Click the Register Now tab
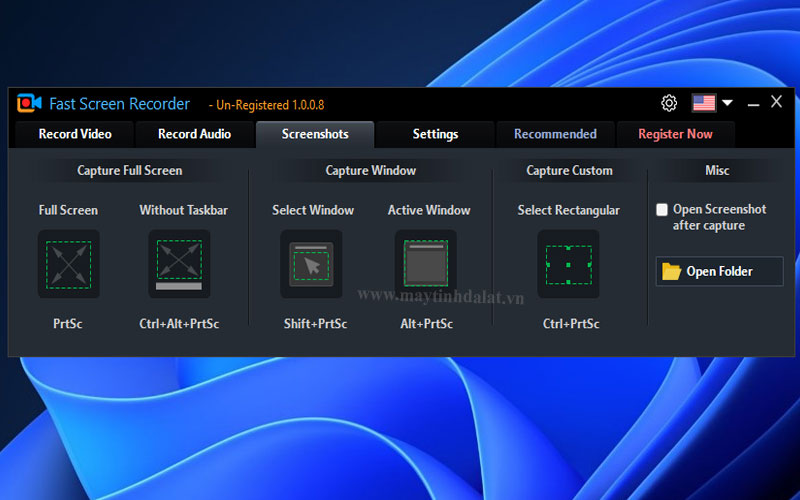Image resolution: width=800 pixels, height=500 pixels. pyautogui.click(x=675, y=134)
